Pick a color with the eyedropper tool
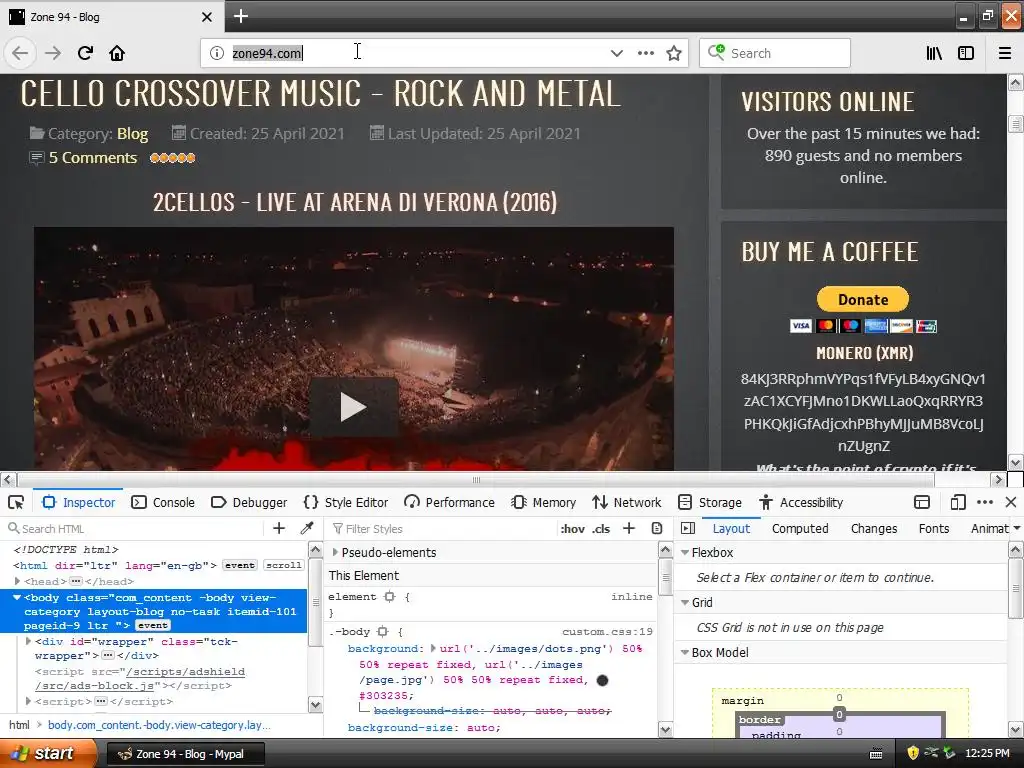This screenshot has height=768, width=1024. coord(307,528)
